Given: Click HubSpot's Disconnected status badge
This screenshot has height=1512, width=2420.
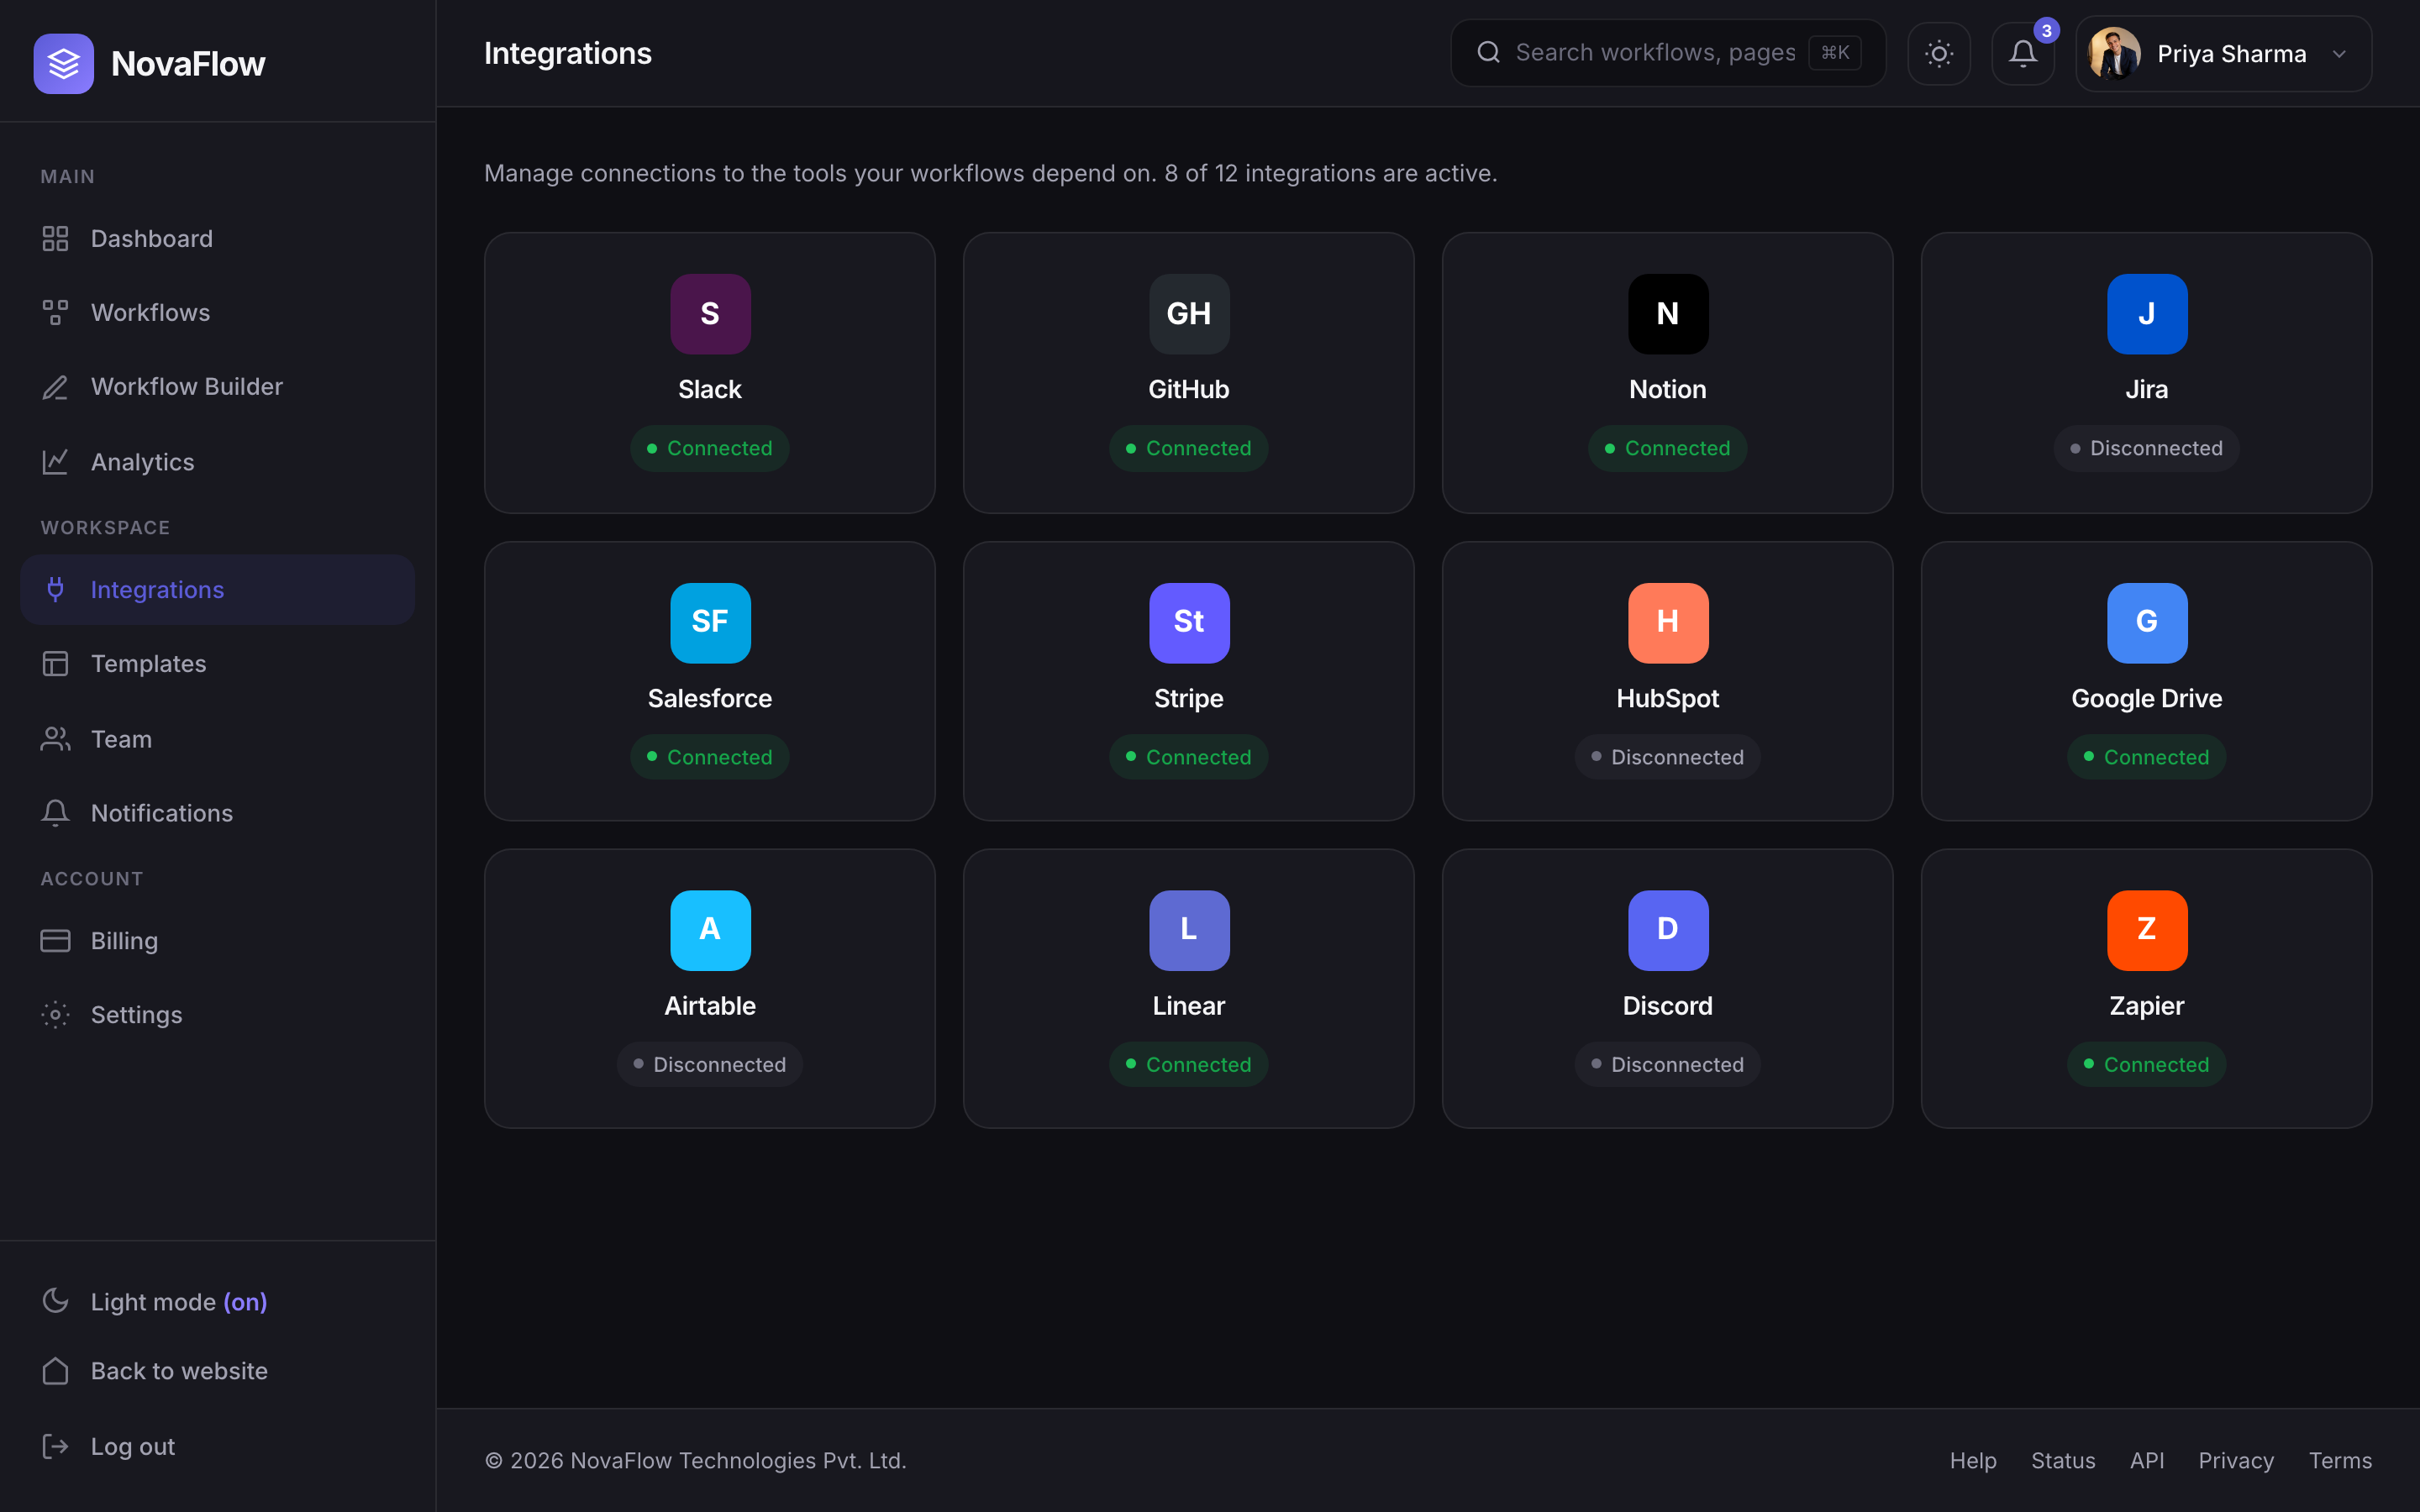Looking at the screenshot, I should [x=1668, y=757].
